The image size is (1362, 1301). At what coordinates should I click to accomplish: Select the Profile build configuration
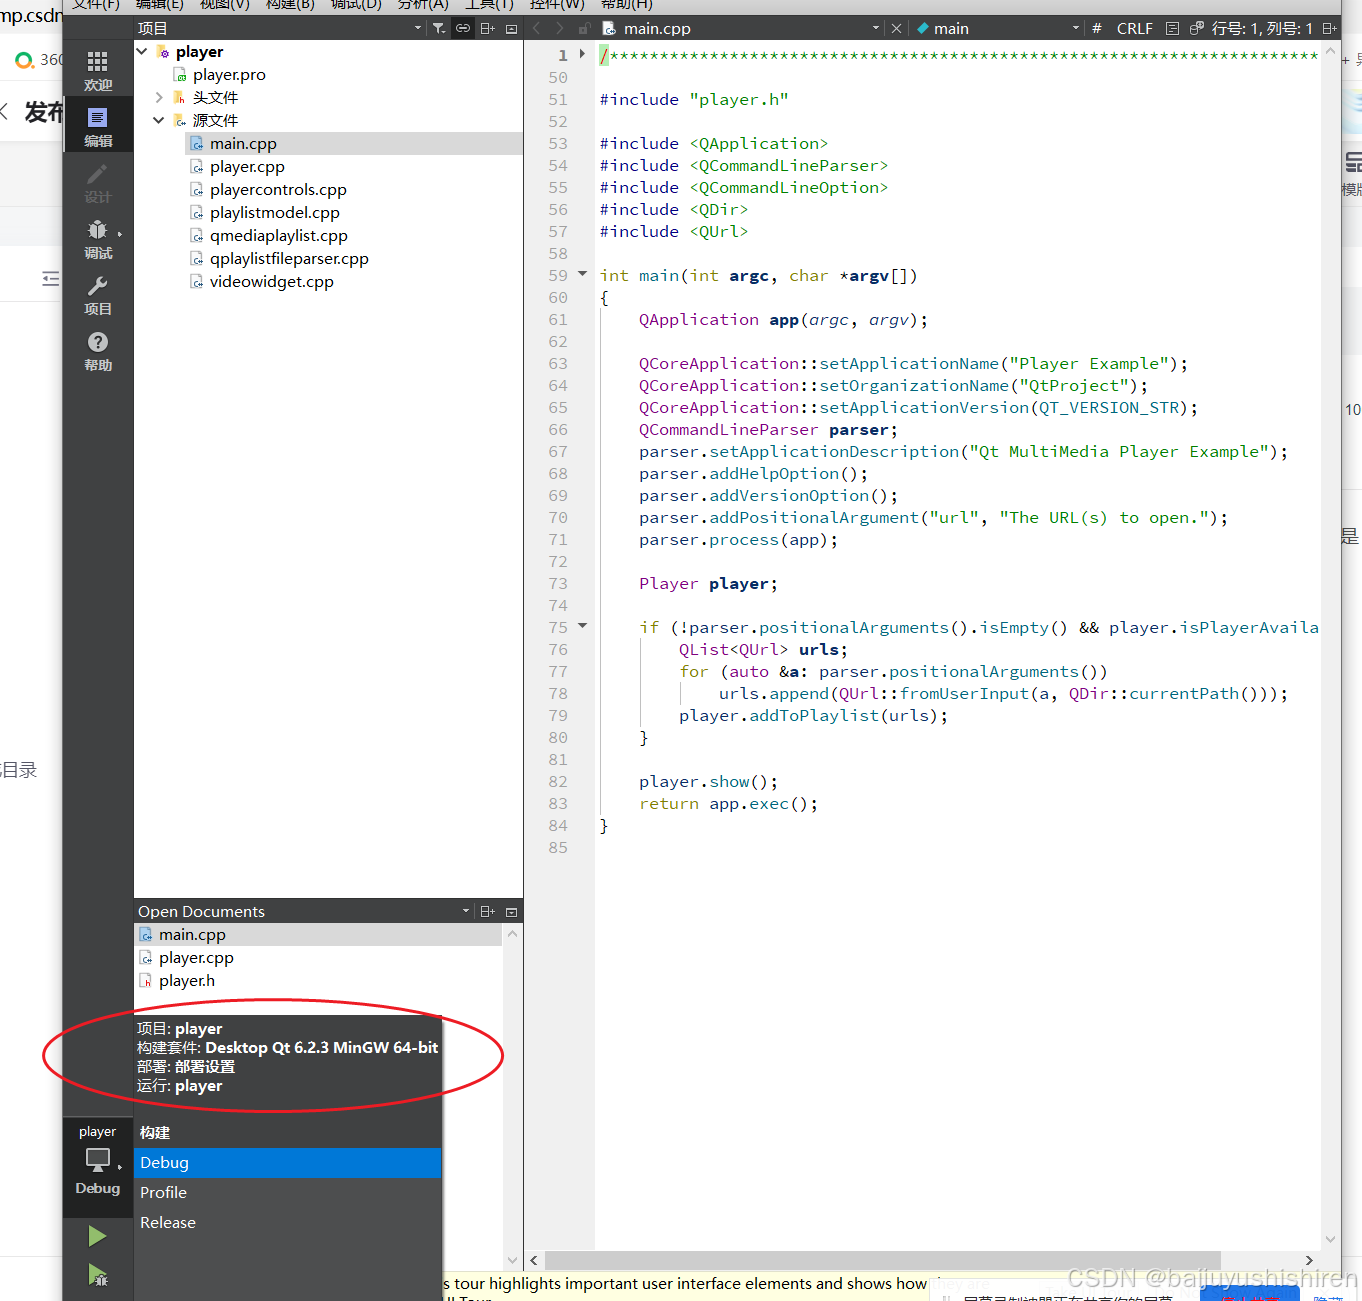click(x=163, y=1192)
